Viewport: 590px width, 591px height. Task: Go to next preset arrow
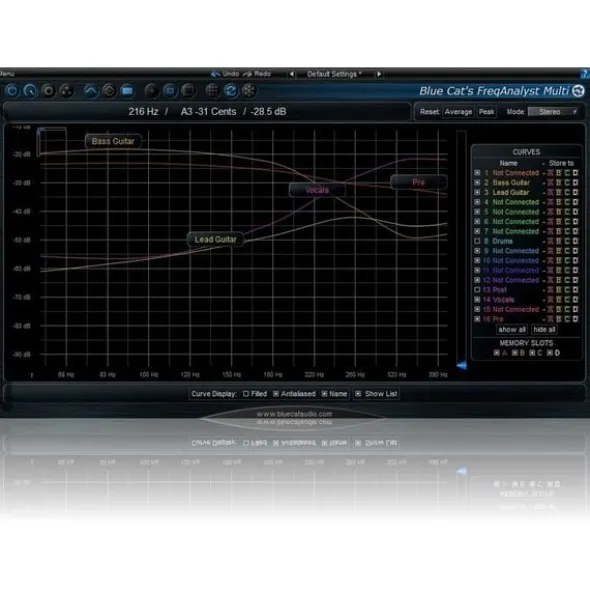pos(379,74)
